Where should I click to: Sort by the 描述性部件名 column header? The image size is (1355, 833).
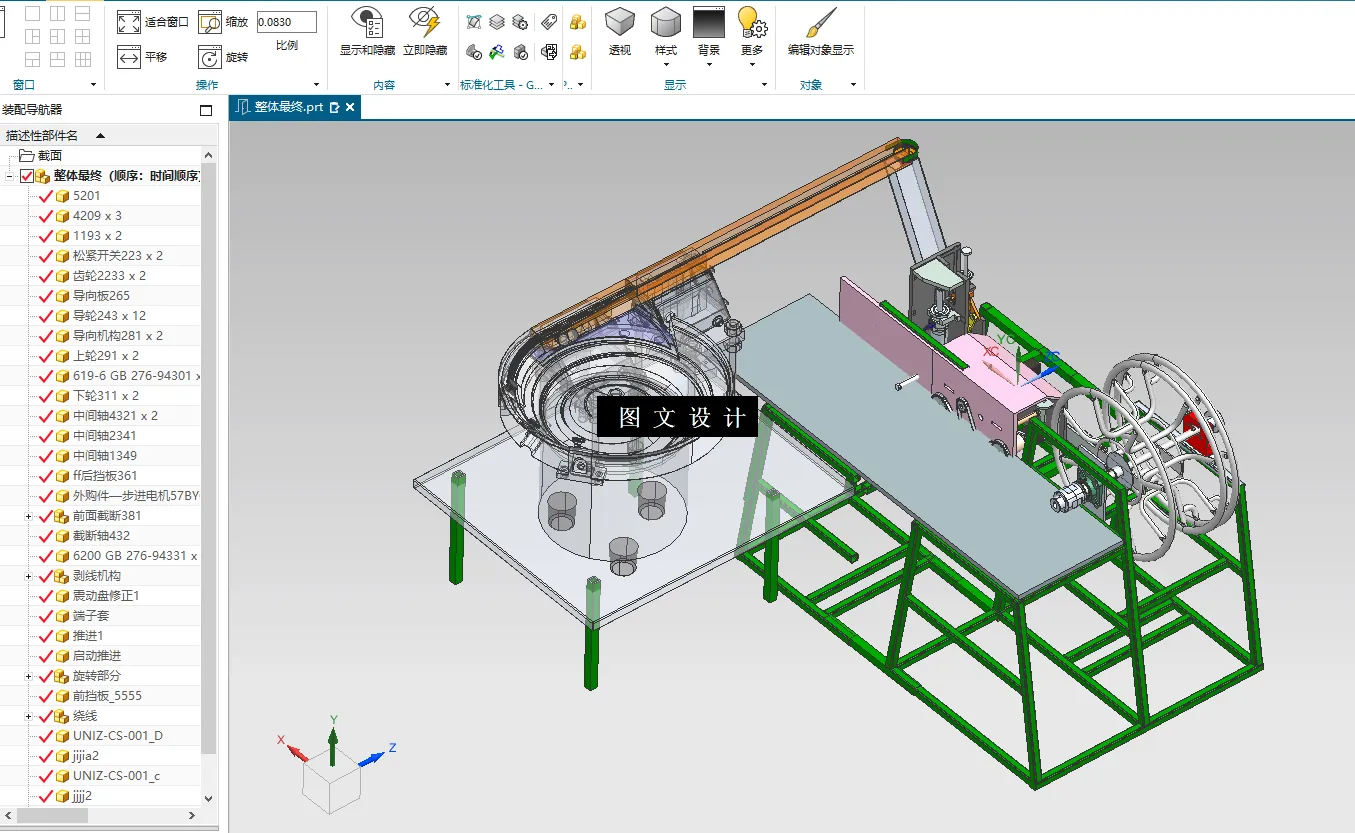108,135
